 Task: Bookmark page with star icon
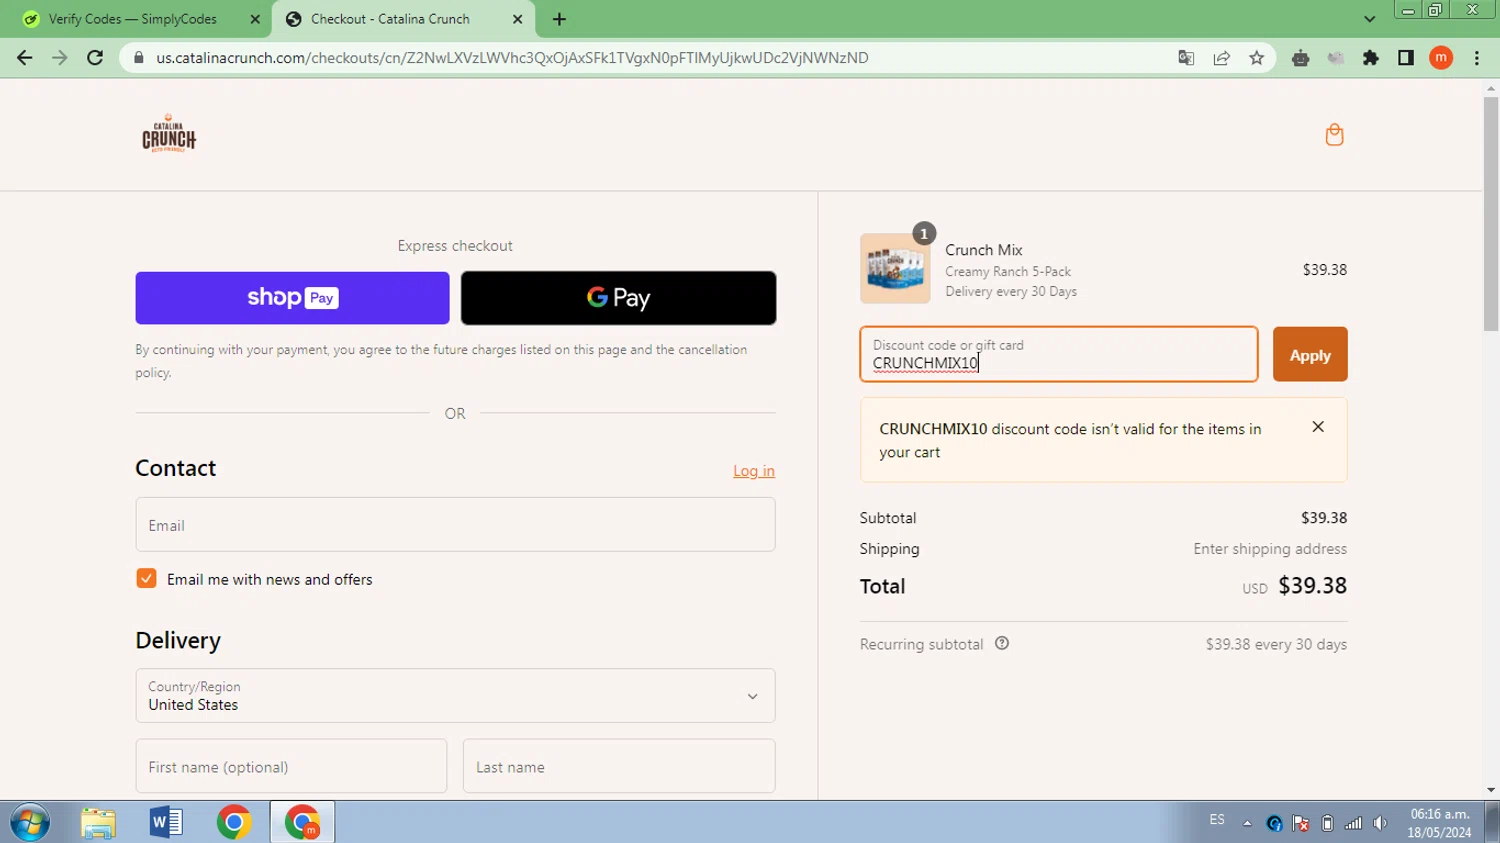(1256, 58)
